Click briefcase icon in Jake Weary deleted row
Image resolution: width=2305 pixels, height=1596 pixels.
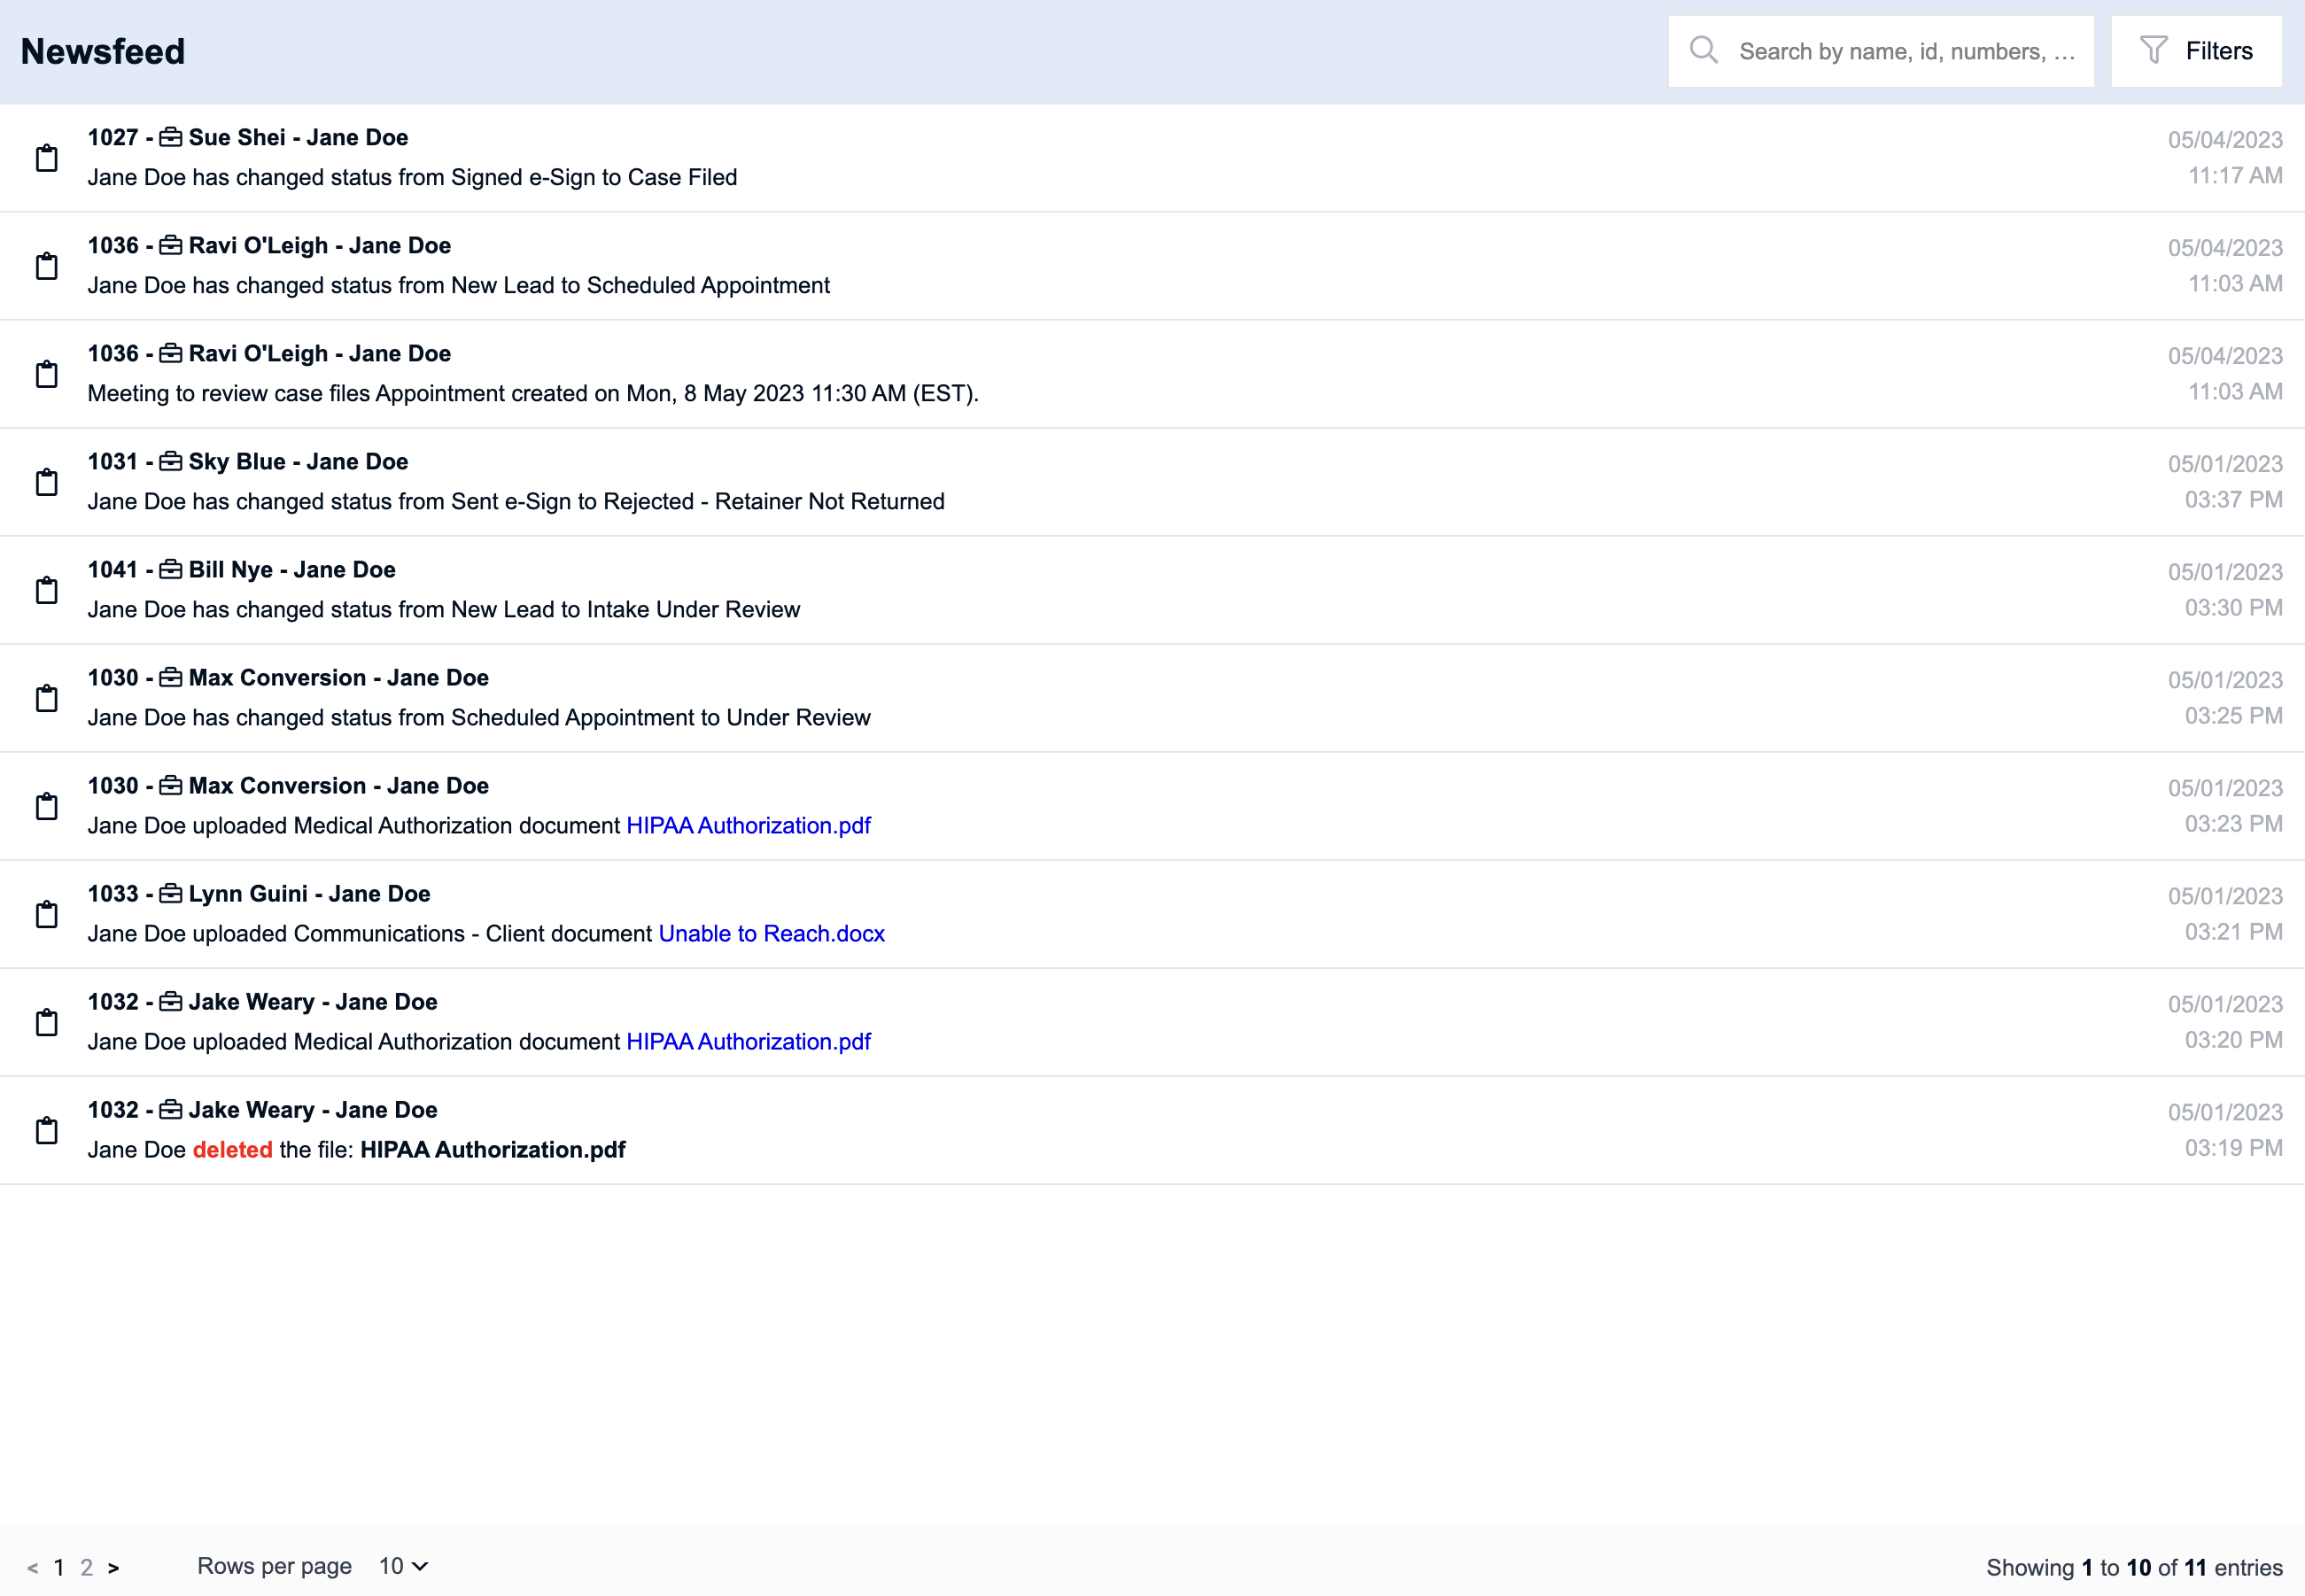pyautogui.click(x=171, y=1109)
